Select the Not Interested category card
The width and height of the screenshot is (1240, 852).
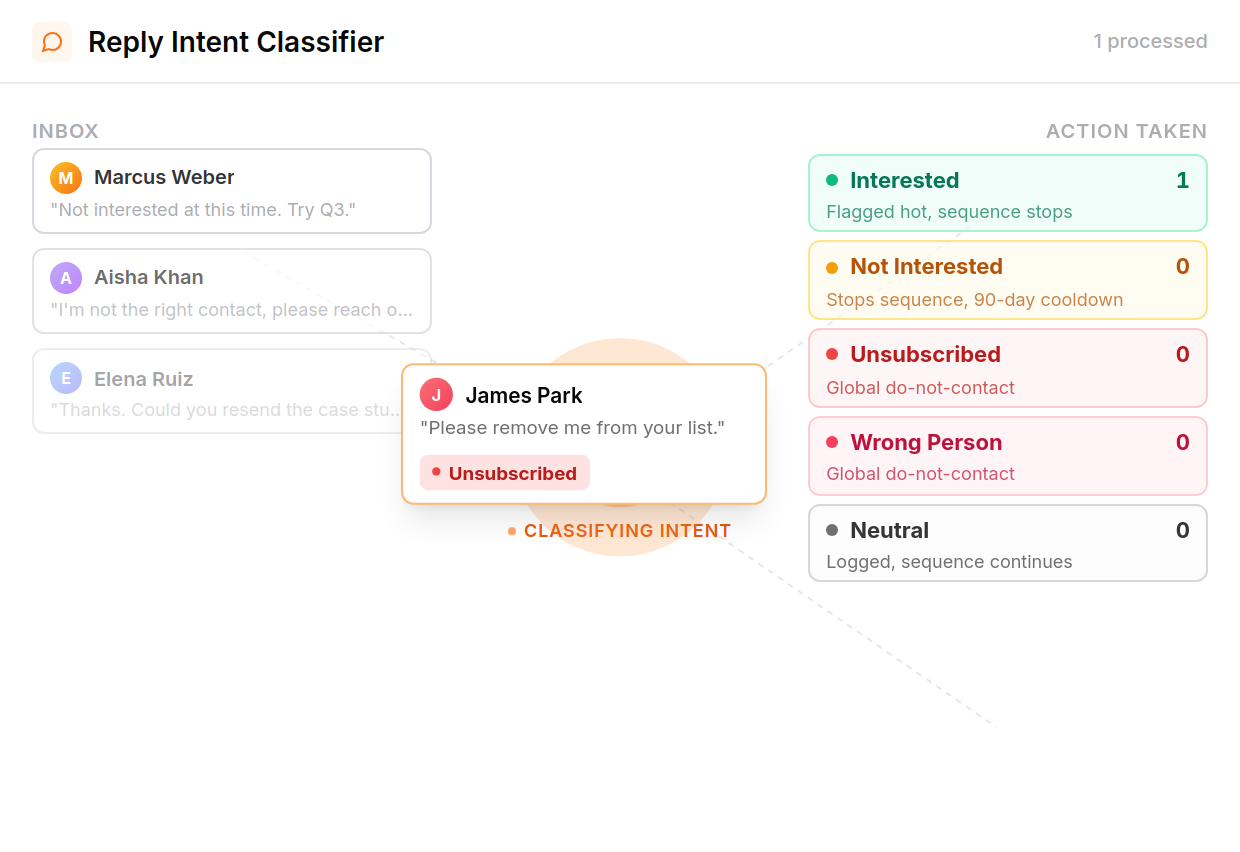pos(1008,280)
